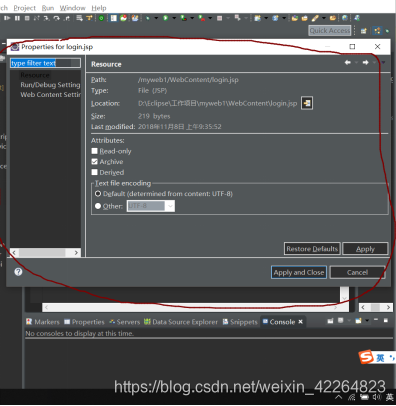Open the Open Console dropdown arrow
Image resolution: width=396 pixels, height=406 pixels.
[367, 321]
